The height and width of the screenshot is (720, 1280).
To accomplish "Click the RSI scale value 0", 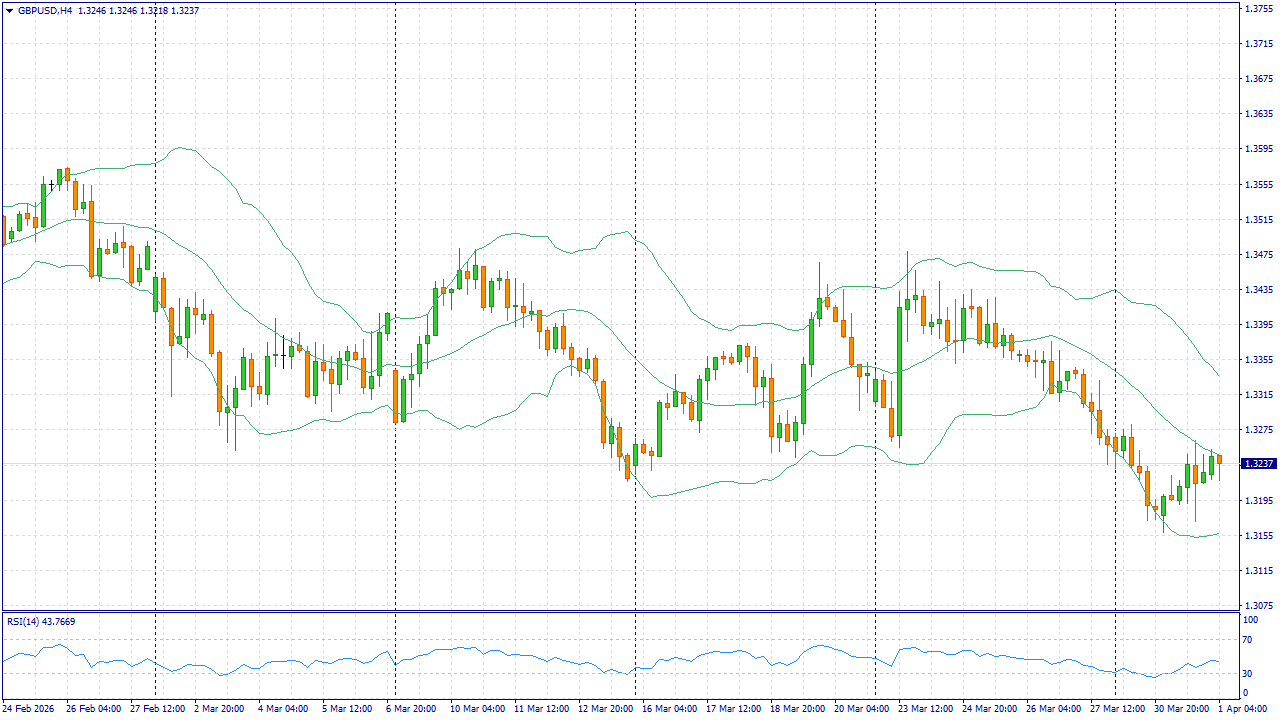I will 1245,693.
